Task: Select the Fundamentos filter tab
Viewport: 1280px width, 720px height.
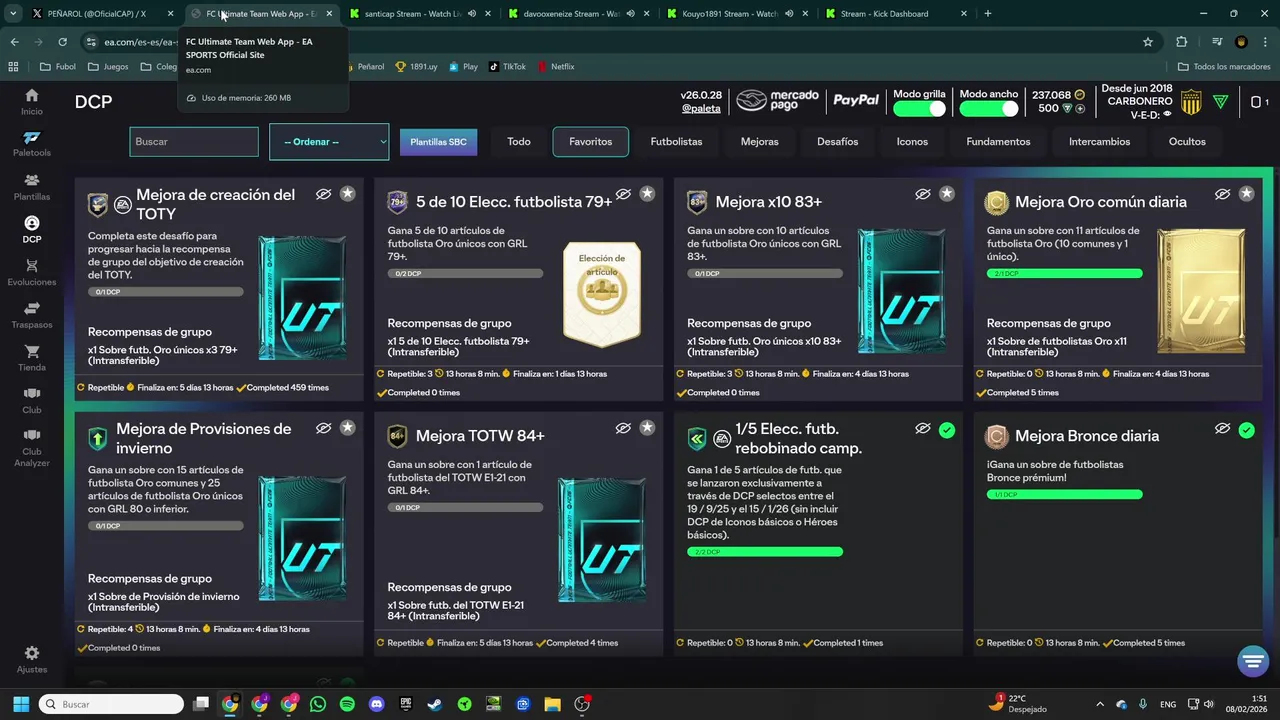Action: pyautogui.click(x=998, y=142)
